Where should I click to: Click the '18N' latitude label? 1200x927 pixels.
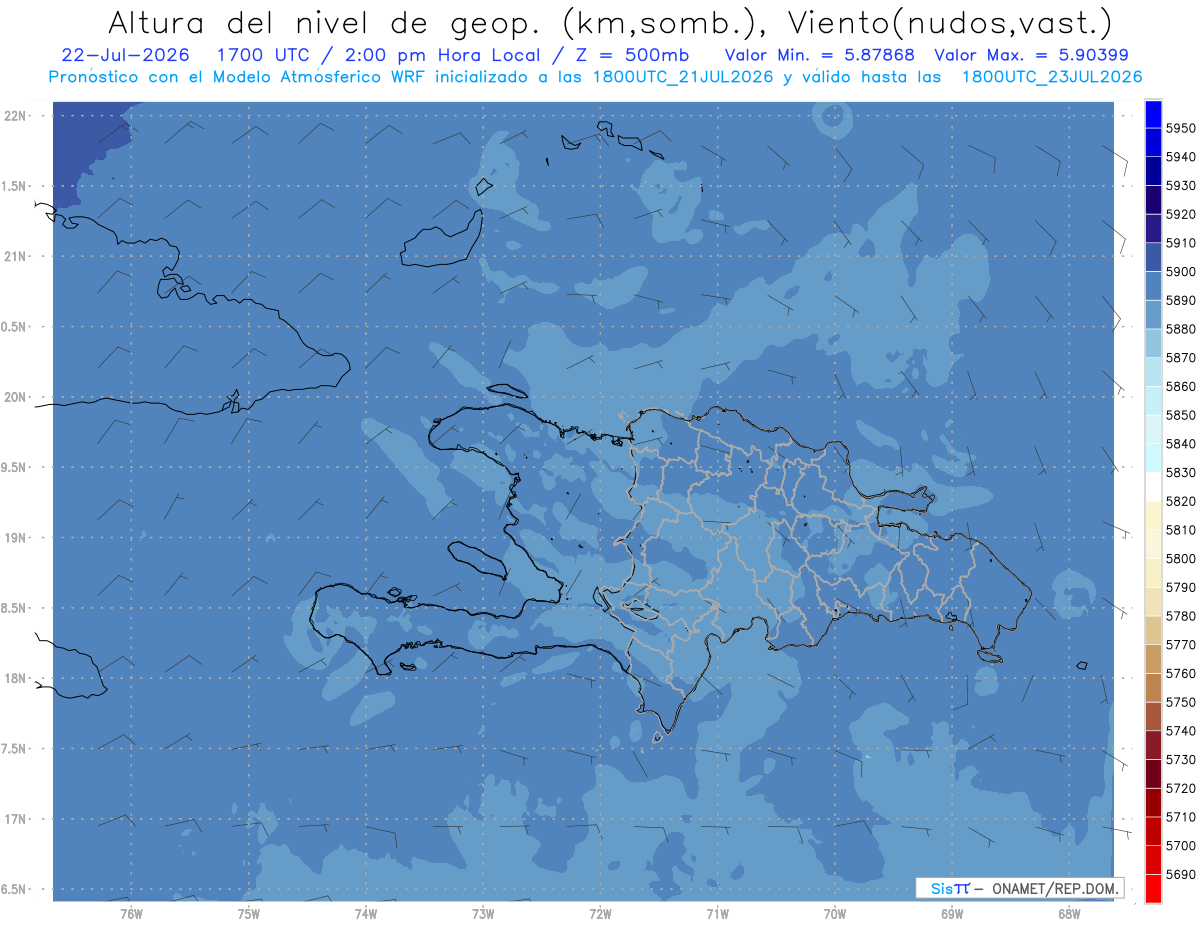[15, 678]
